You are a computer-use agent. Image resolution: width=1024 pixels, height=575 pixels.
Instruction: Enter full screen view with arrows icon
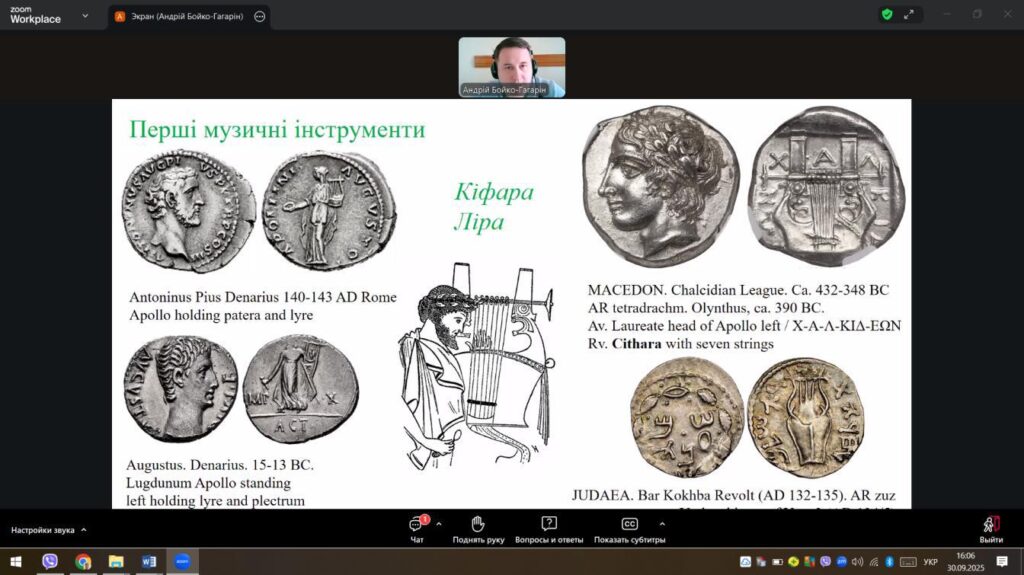[909, 15]
